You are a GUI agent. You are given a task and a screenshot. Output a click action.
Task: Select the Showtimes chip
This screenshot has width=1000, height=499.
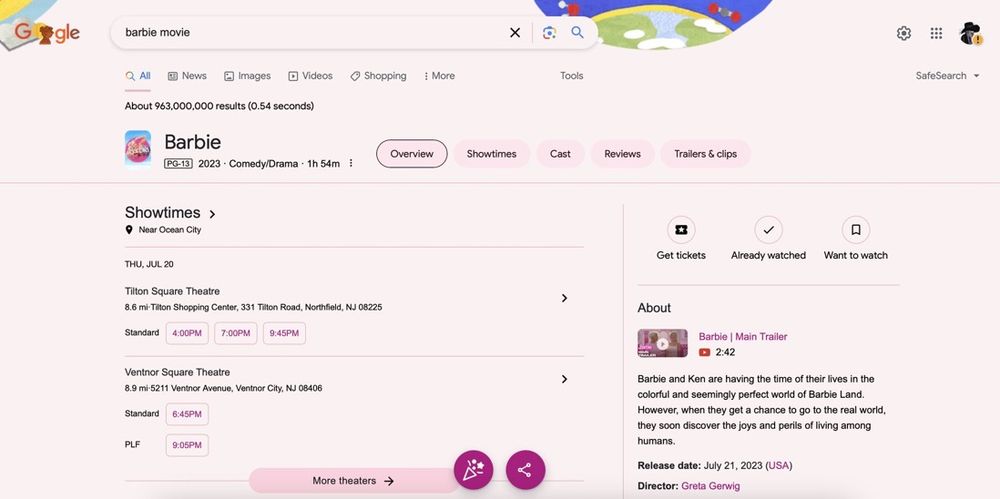click(x=492, y=154)
